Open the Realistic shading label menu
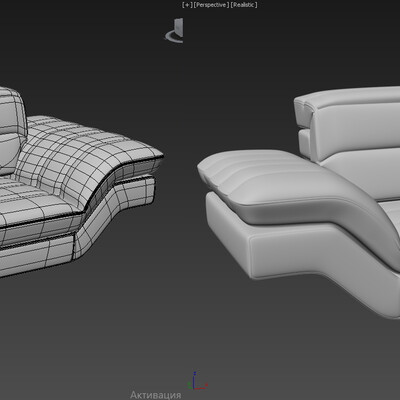Image resolution: width=400 pixels, height=400 pixels. [x=244, y=5]
